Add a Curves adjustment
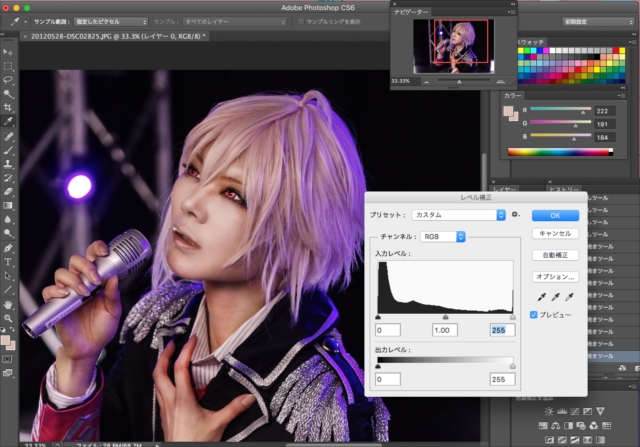640x447 pixels. 574,411
